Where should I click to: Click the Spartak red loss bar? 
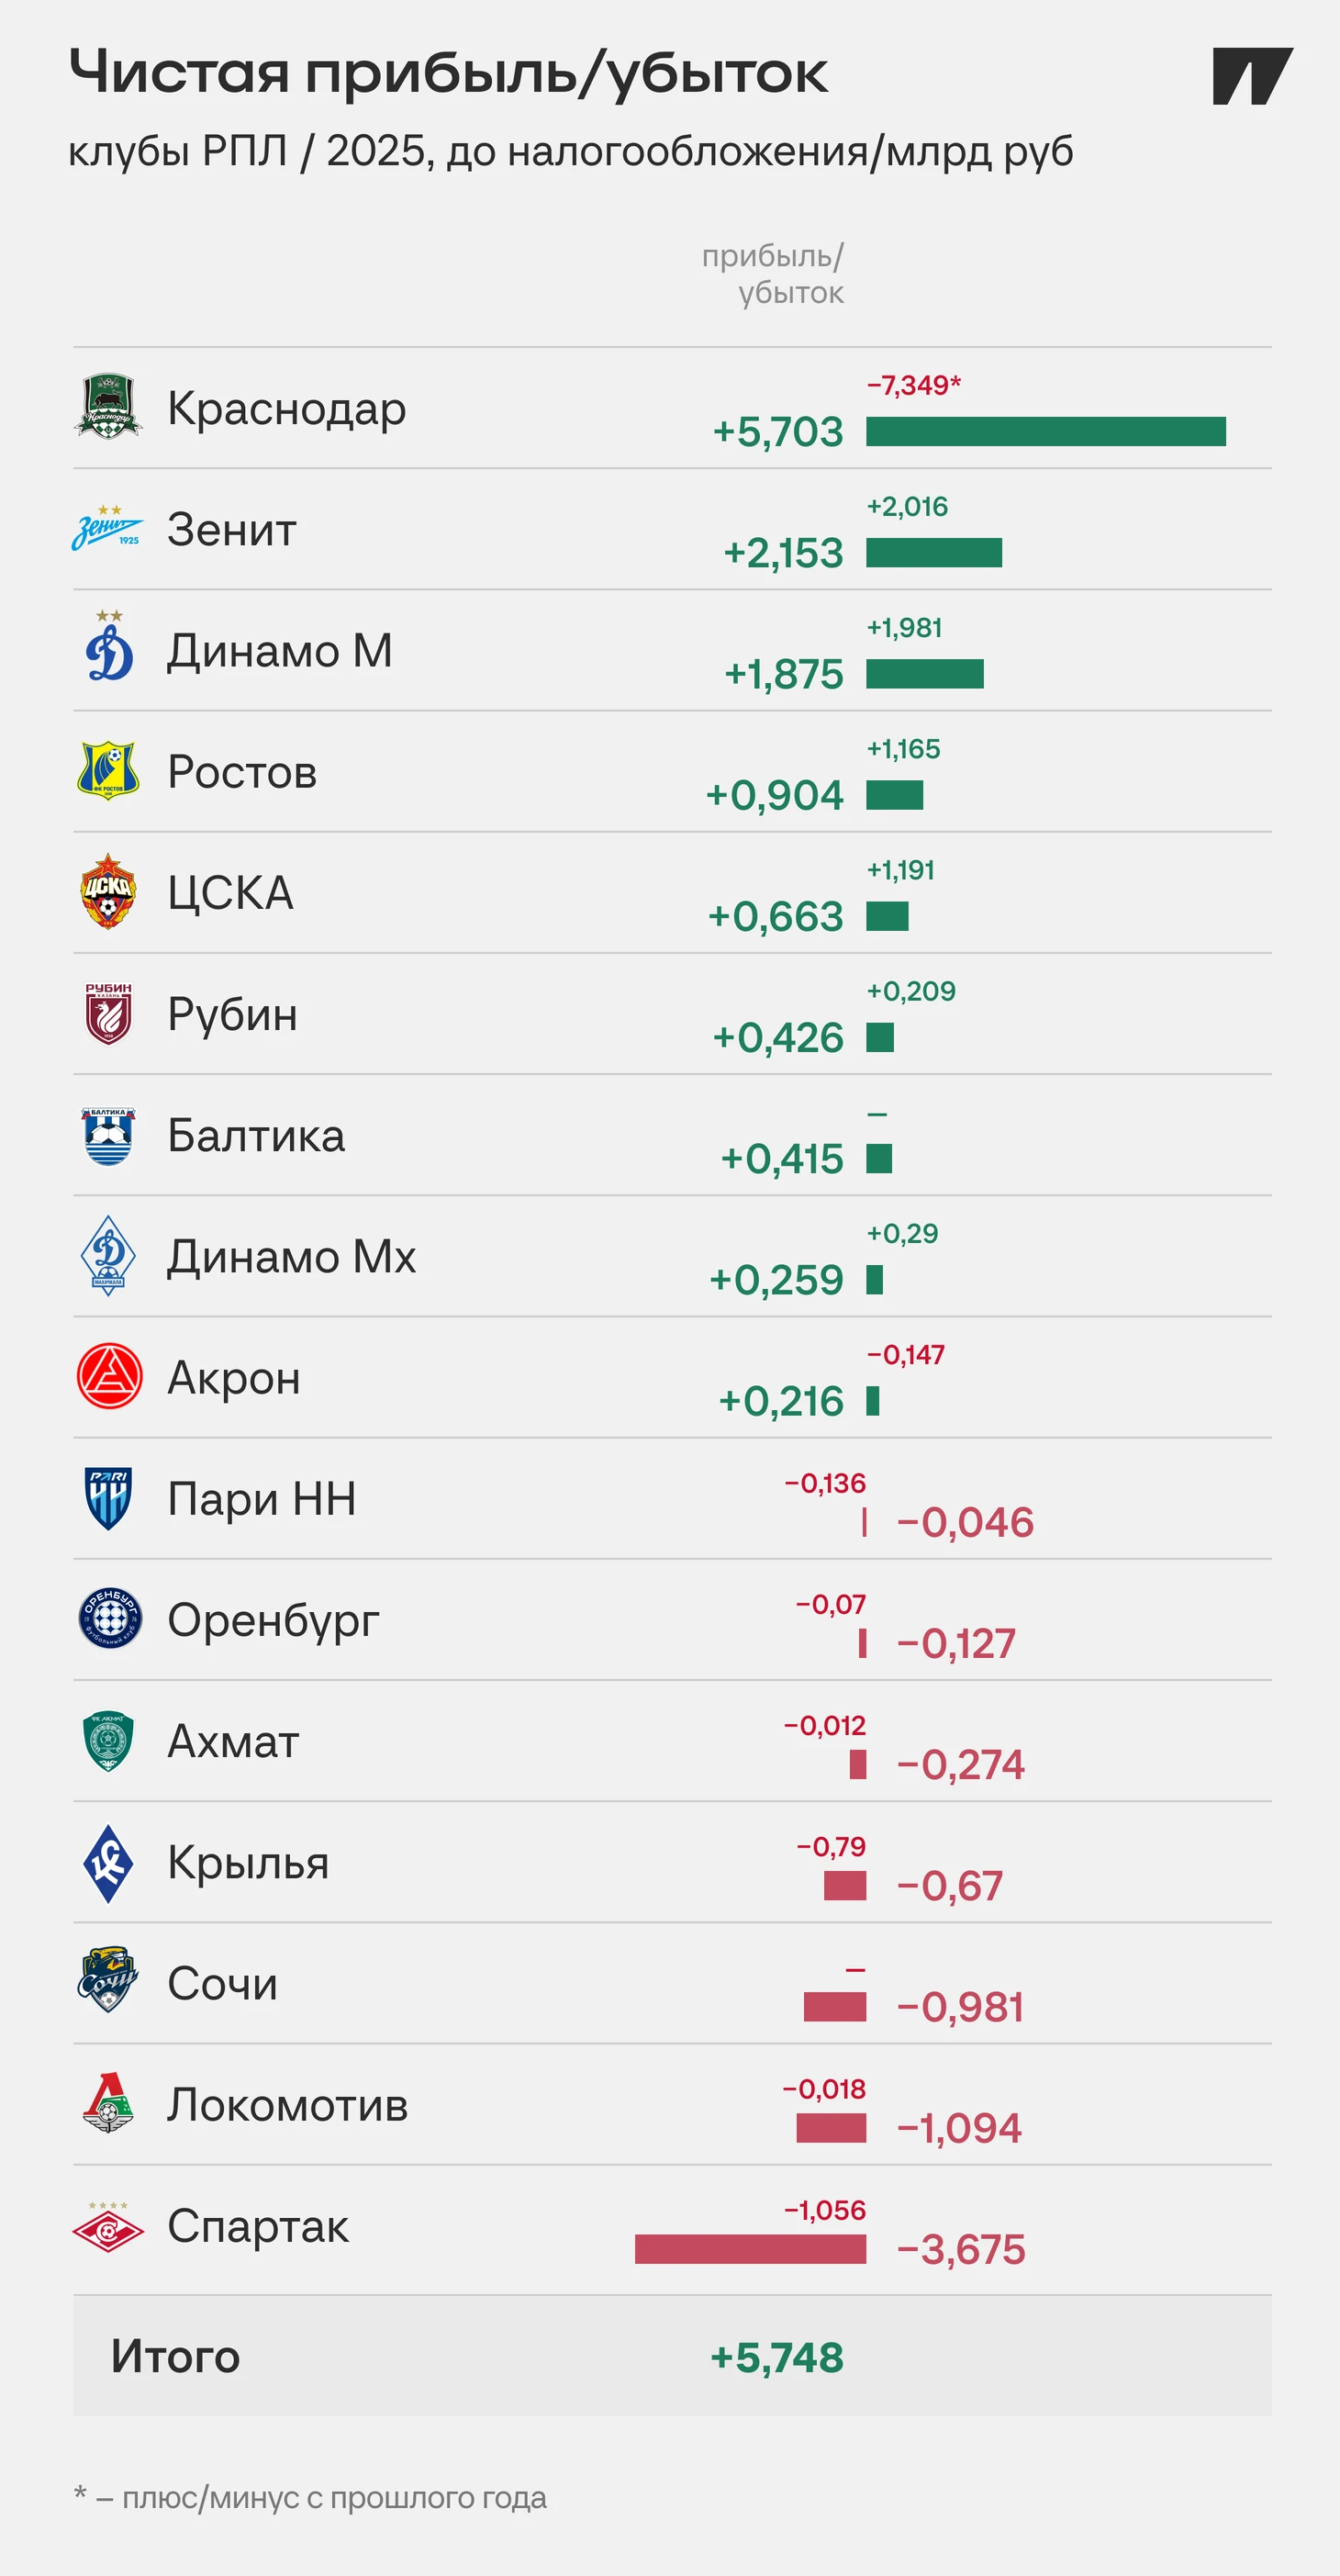(750, 2249)
